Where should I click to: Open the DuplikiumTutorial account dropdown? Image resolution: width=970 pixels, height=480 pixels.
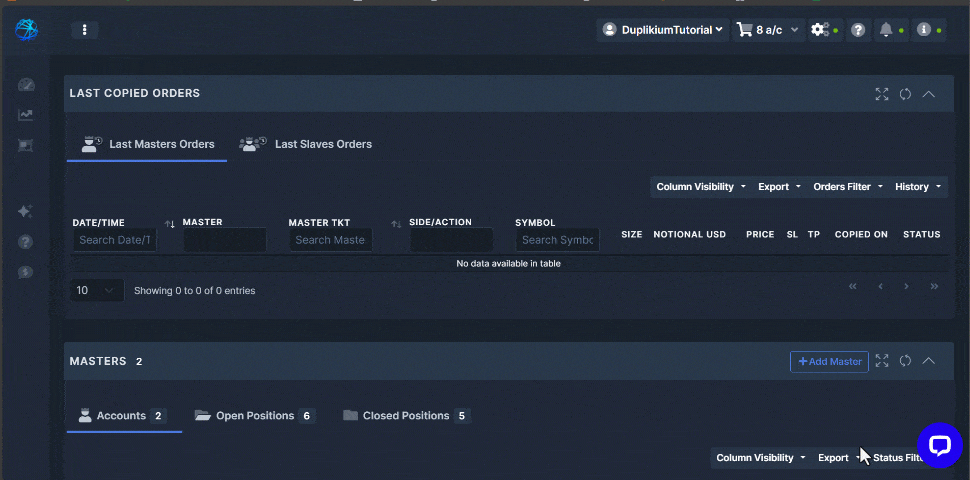pyautogui.click(x=662, y=30)
